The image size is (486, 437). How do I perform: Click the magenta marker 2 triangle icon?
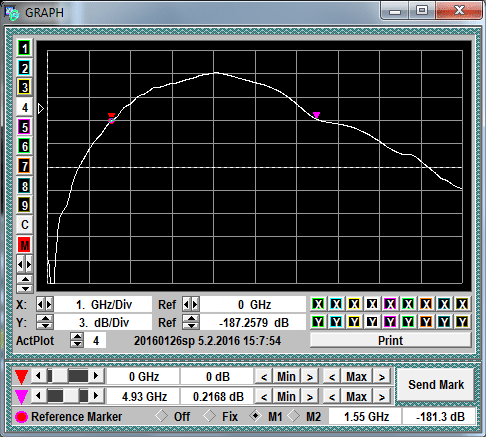[x=21, y=396]
